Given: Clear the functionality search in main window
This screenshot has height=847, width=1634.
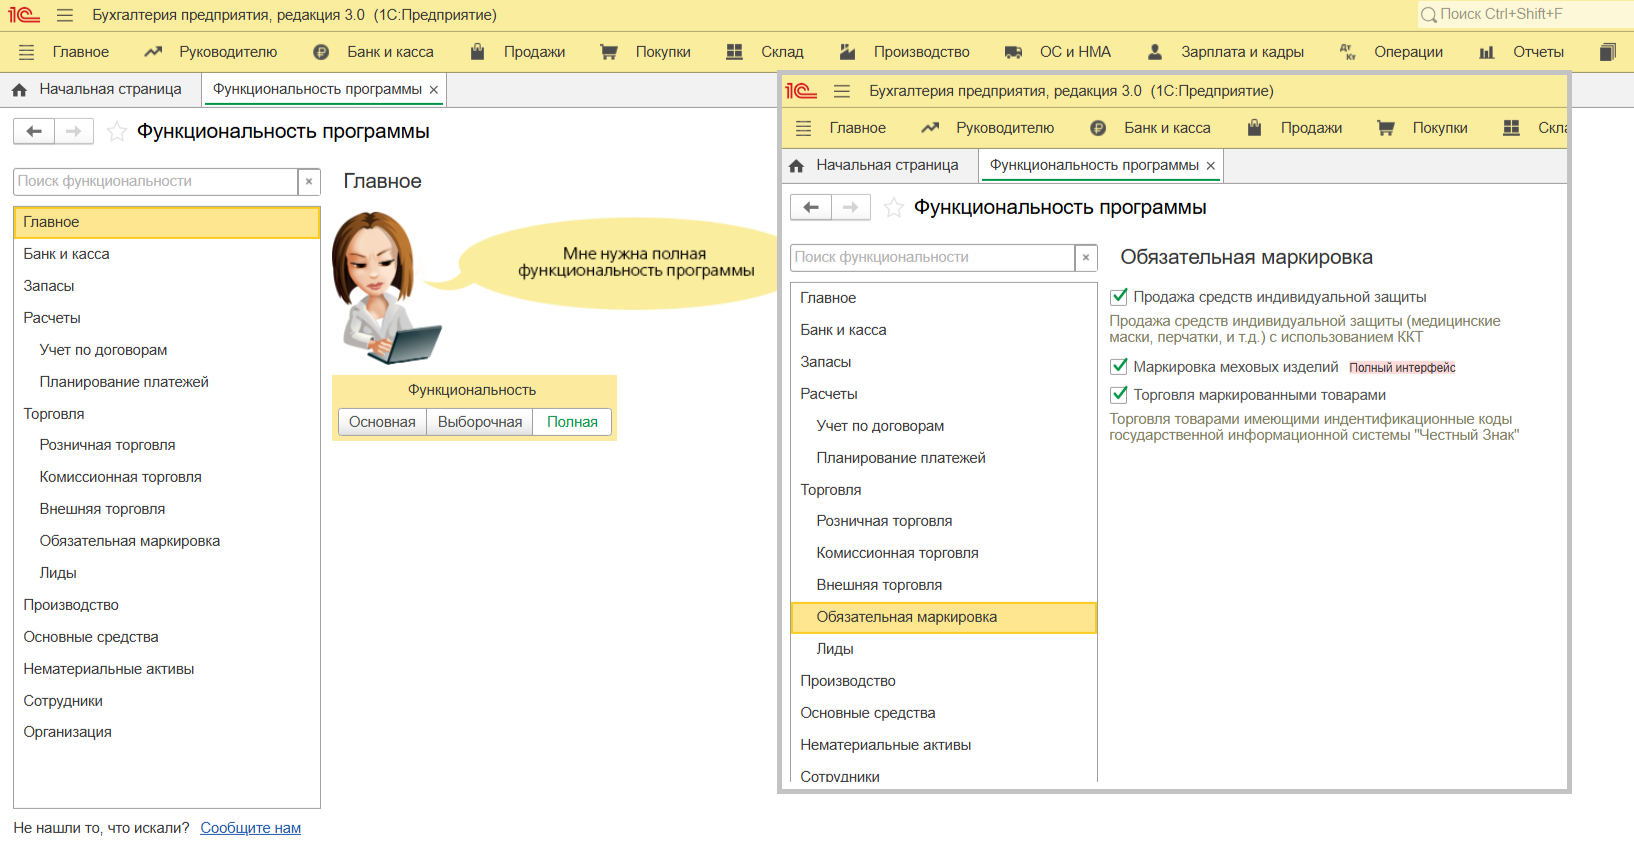Looking at the screenshot, I should pyautogui.click(x=309, y=181).
